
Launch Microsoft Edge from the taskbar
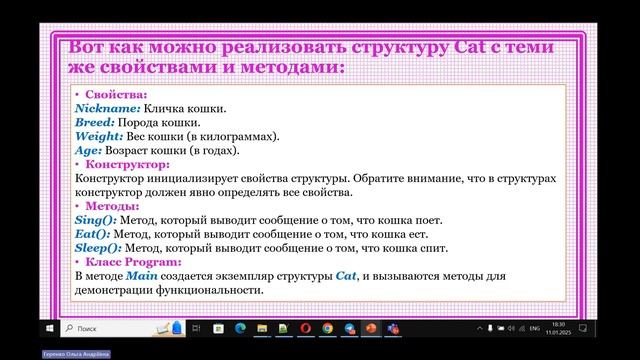click(x=240, y=329)
